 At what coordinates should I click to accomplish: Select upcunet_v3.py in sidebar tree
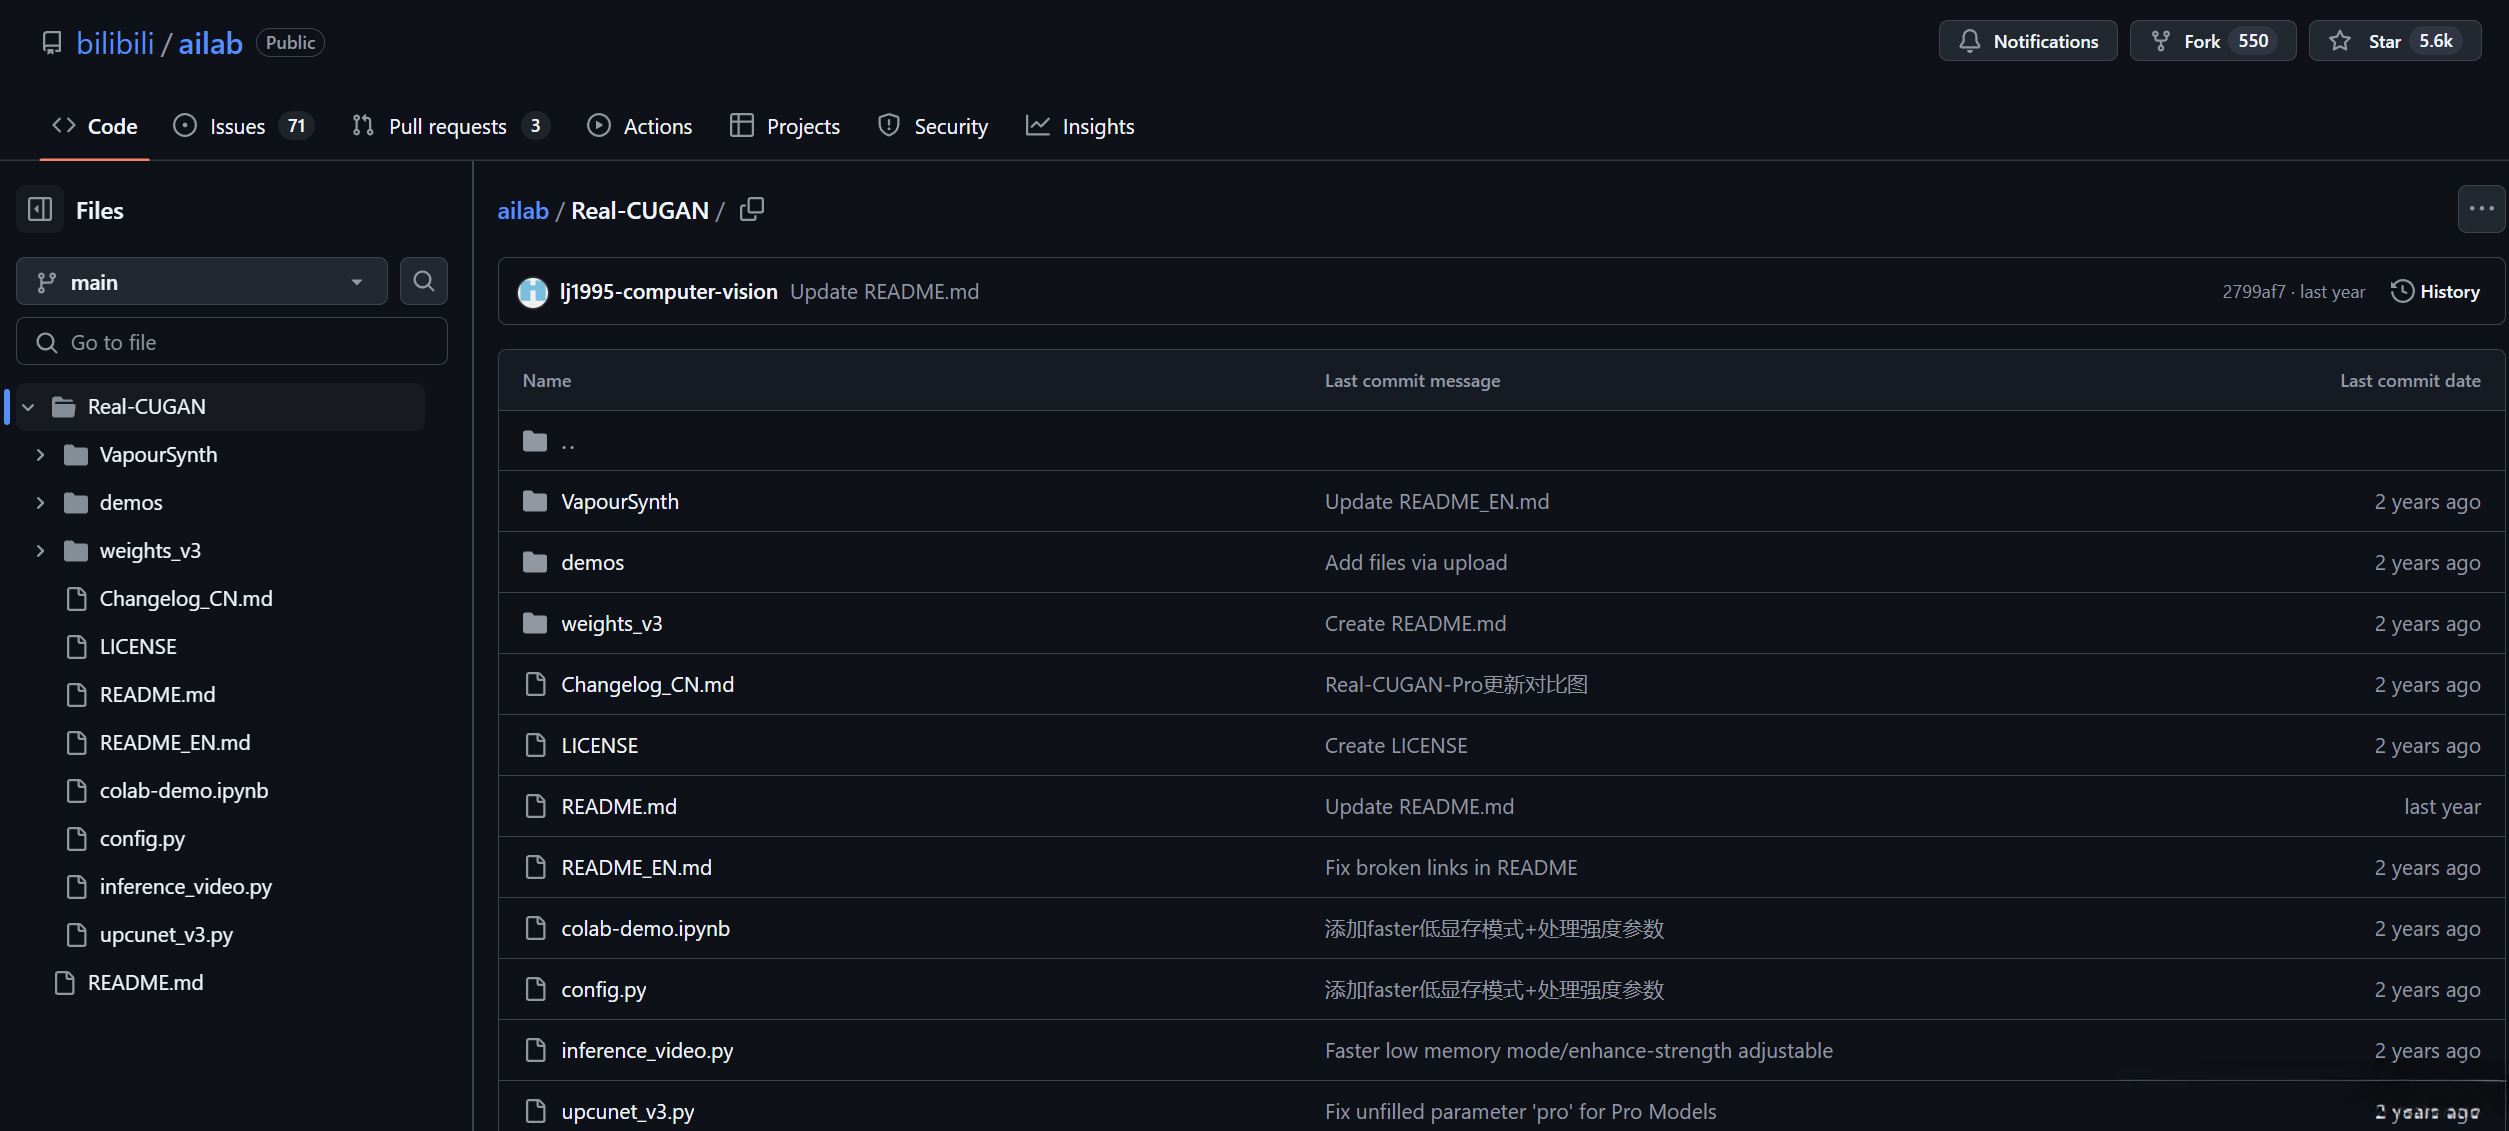pyautogui.click(x=166, y=935)
